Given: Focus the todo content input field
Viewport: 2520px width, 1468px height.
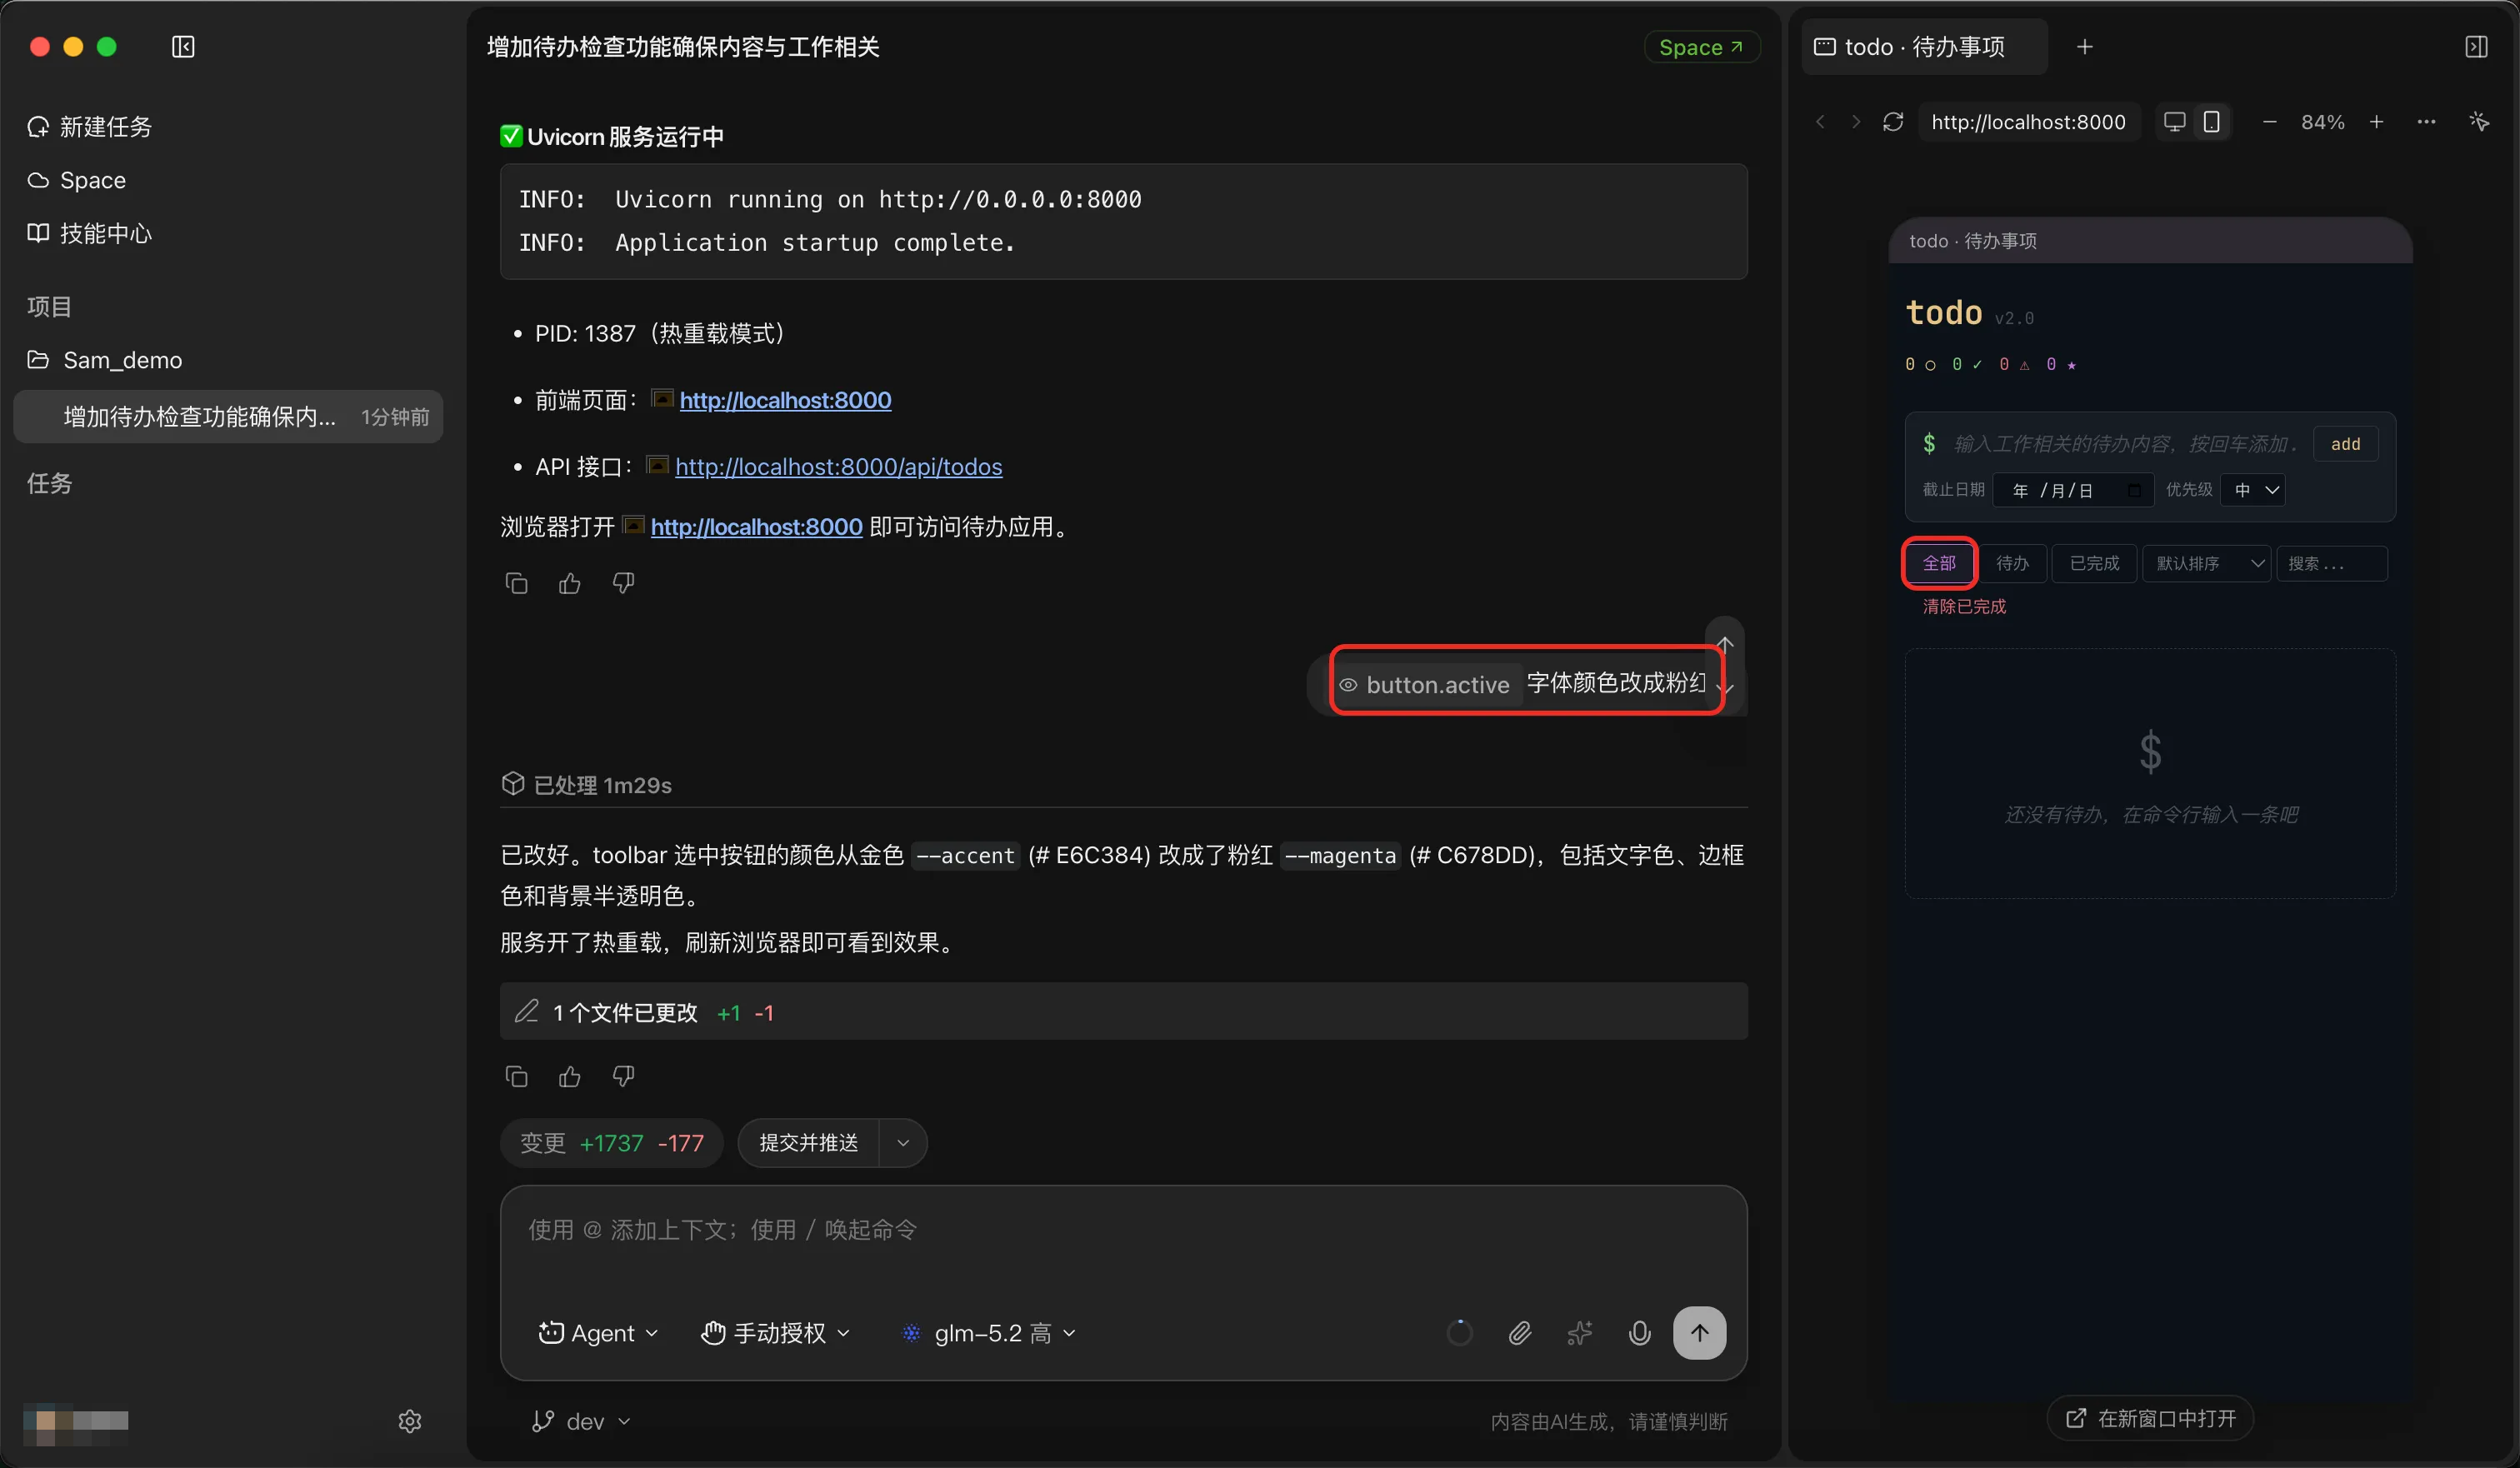Looking at the screenshot, I should coord(2126,444).
